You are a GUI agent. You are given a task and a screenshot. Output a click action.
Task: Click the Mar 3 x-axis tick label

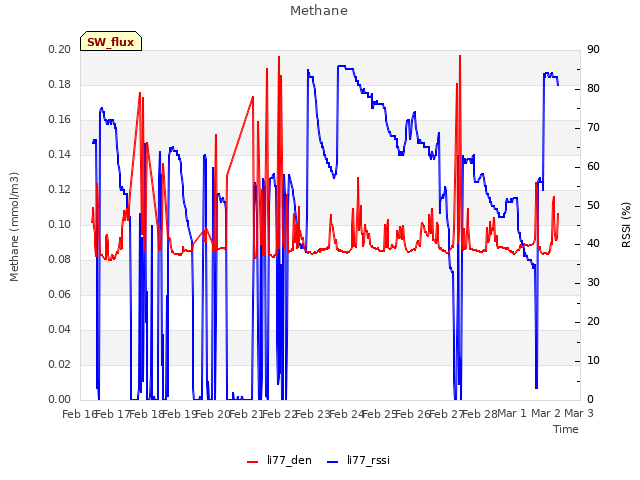click(579, 413)
